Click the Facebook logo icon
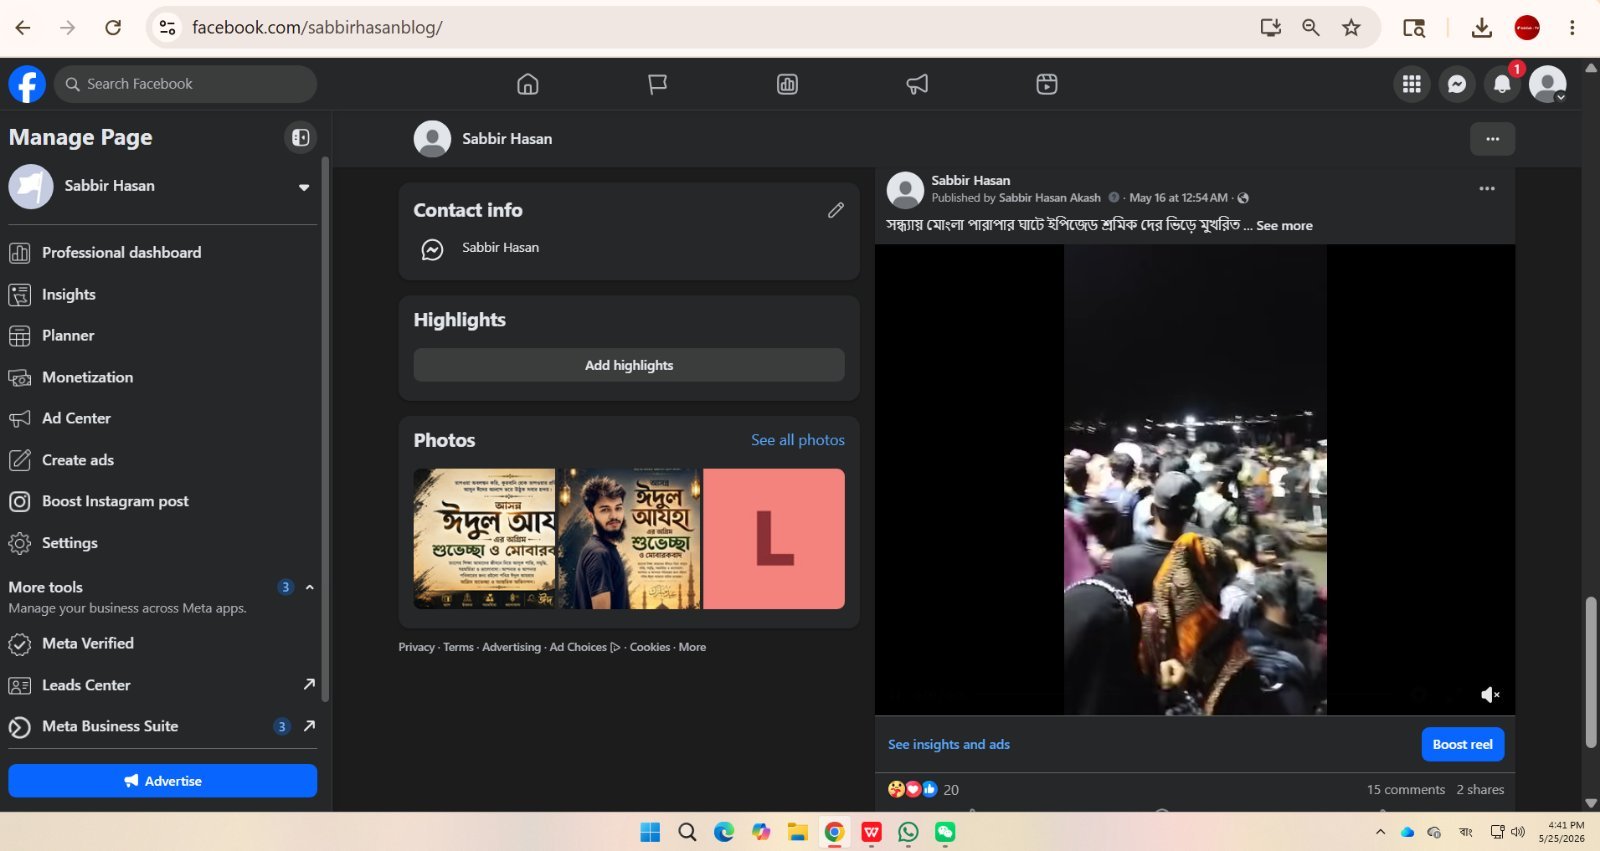The height and width of the screenshot is (851, 1600). (27, 84)
